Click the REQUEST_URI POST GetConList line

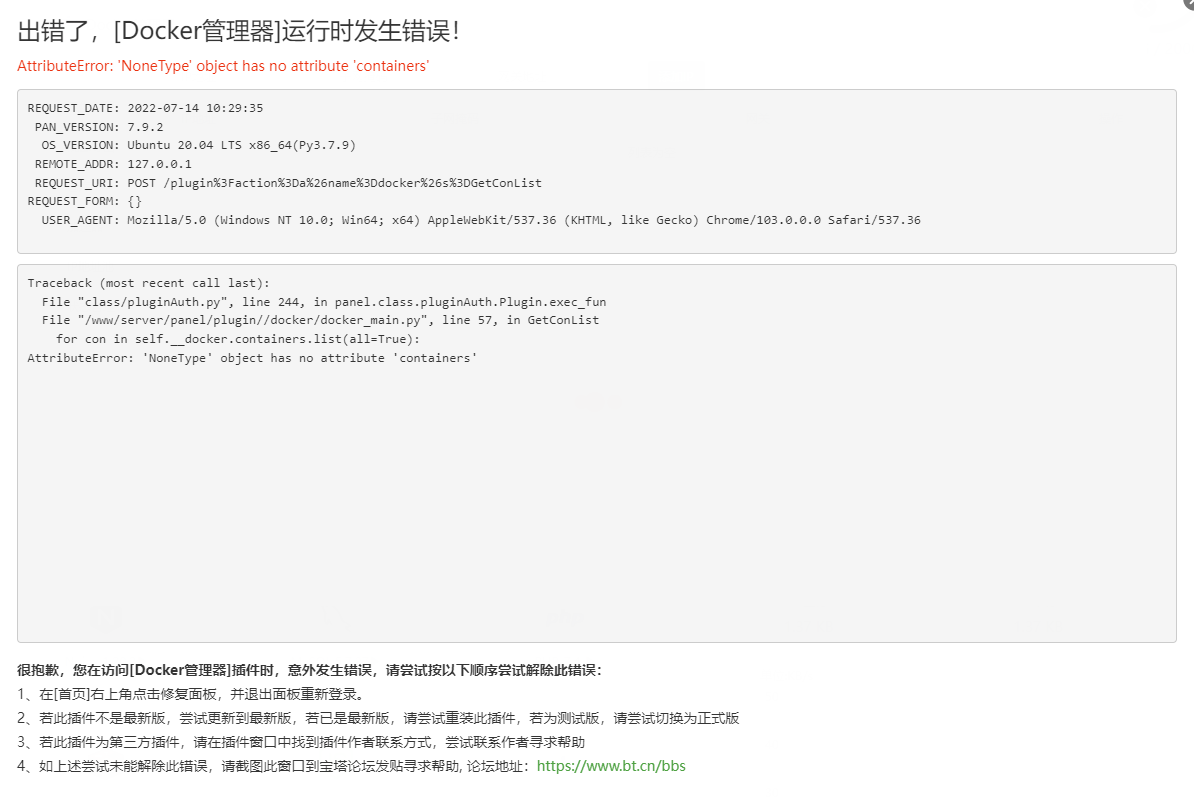[289, 183]
